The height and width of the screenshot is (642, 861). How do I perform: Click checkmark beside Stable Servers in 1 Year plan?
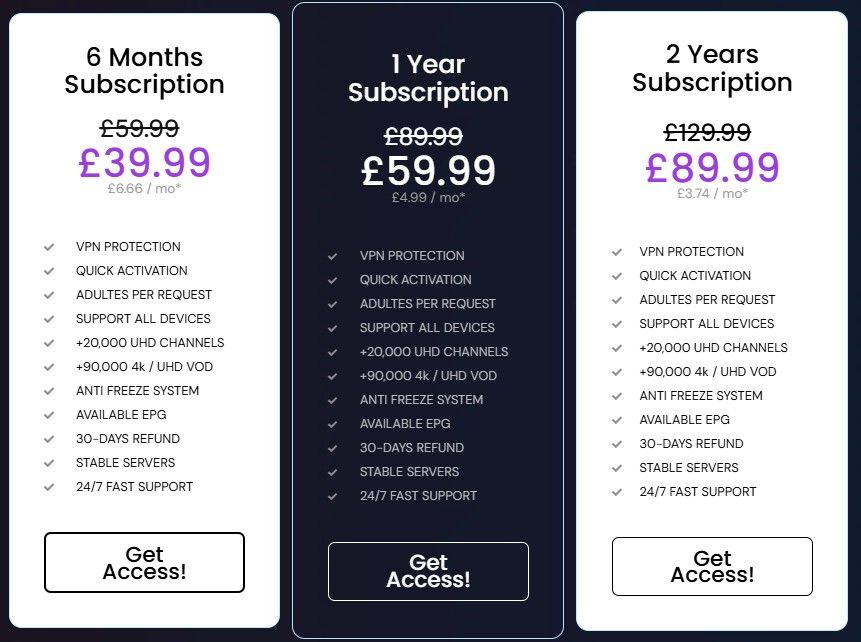[333, 472]
